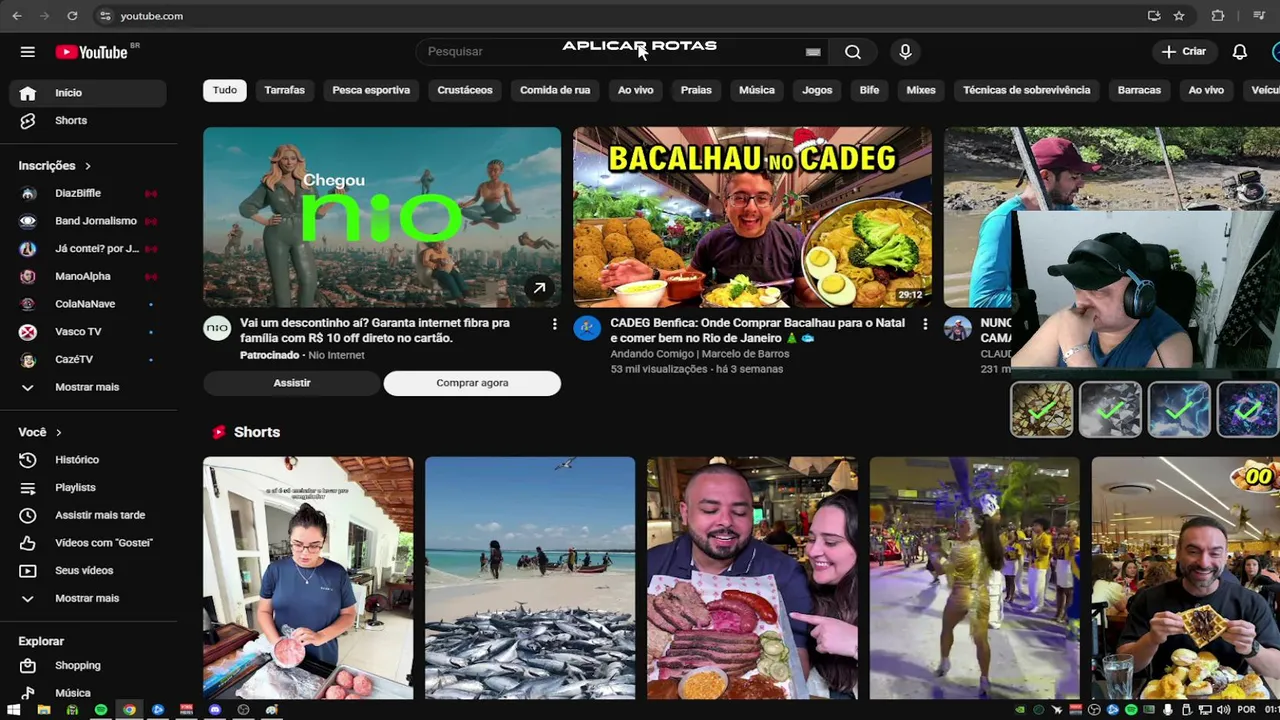Select the Mixes filter chip
The width and height of the screenshot is (1280, 720).
tap(921, 90)
